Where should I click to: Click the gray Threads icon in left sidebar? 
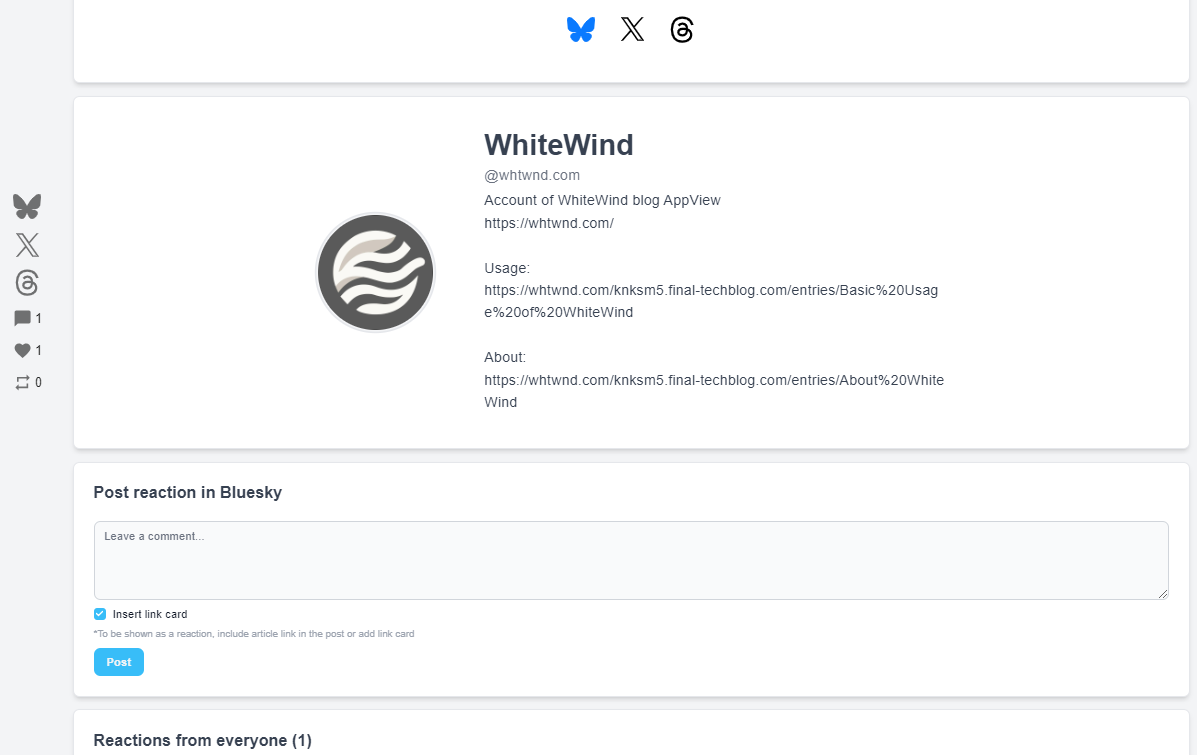(27, 282)
